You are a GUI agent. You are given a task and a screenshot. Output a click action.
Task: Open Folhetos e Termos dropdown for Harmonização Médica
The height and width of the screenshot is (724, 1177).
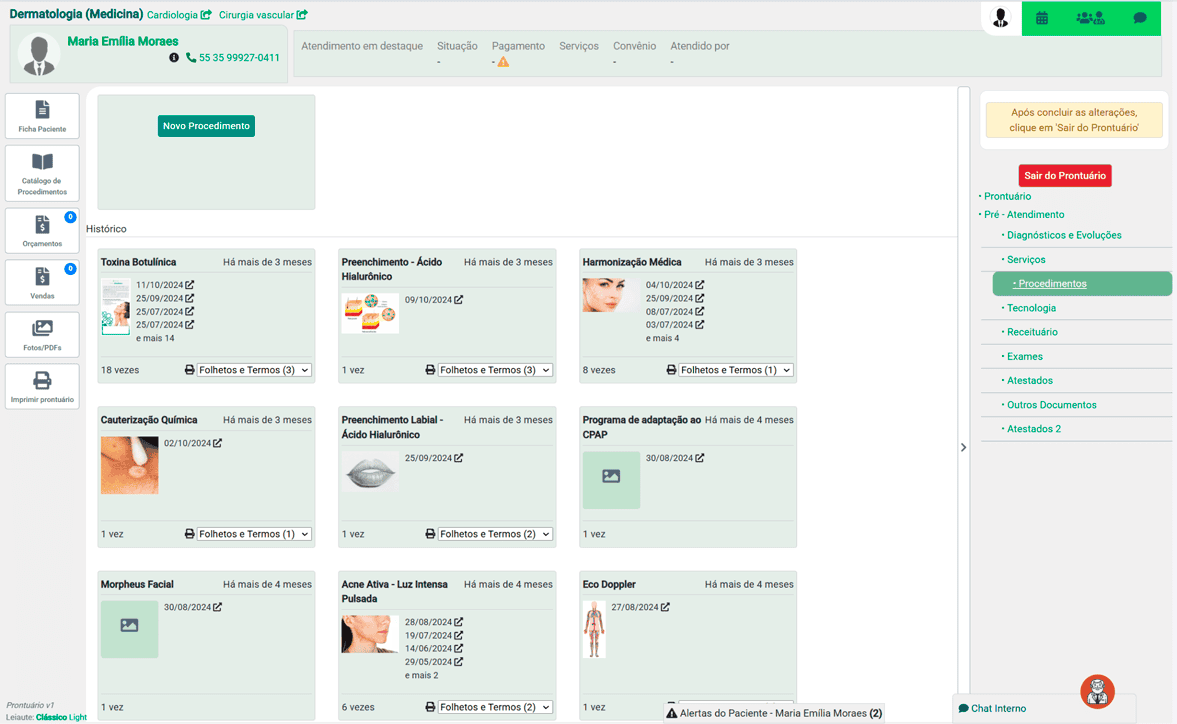point(735,370)
